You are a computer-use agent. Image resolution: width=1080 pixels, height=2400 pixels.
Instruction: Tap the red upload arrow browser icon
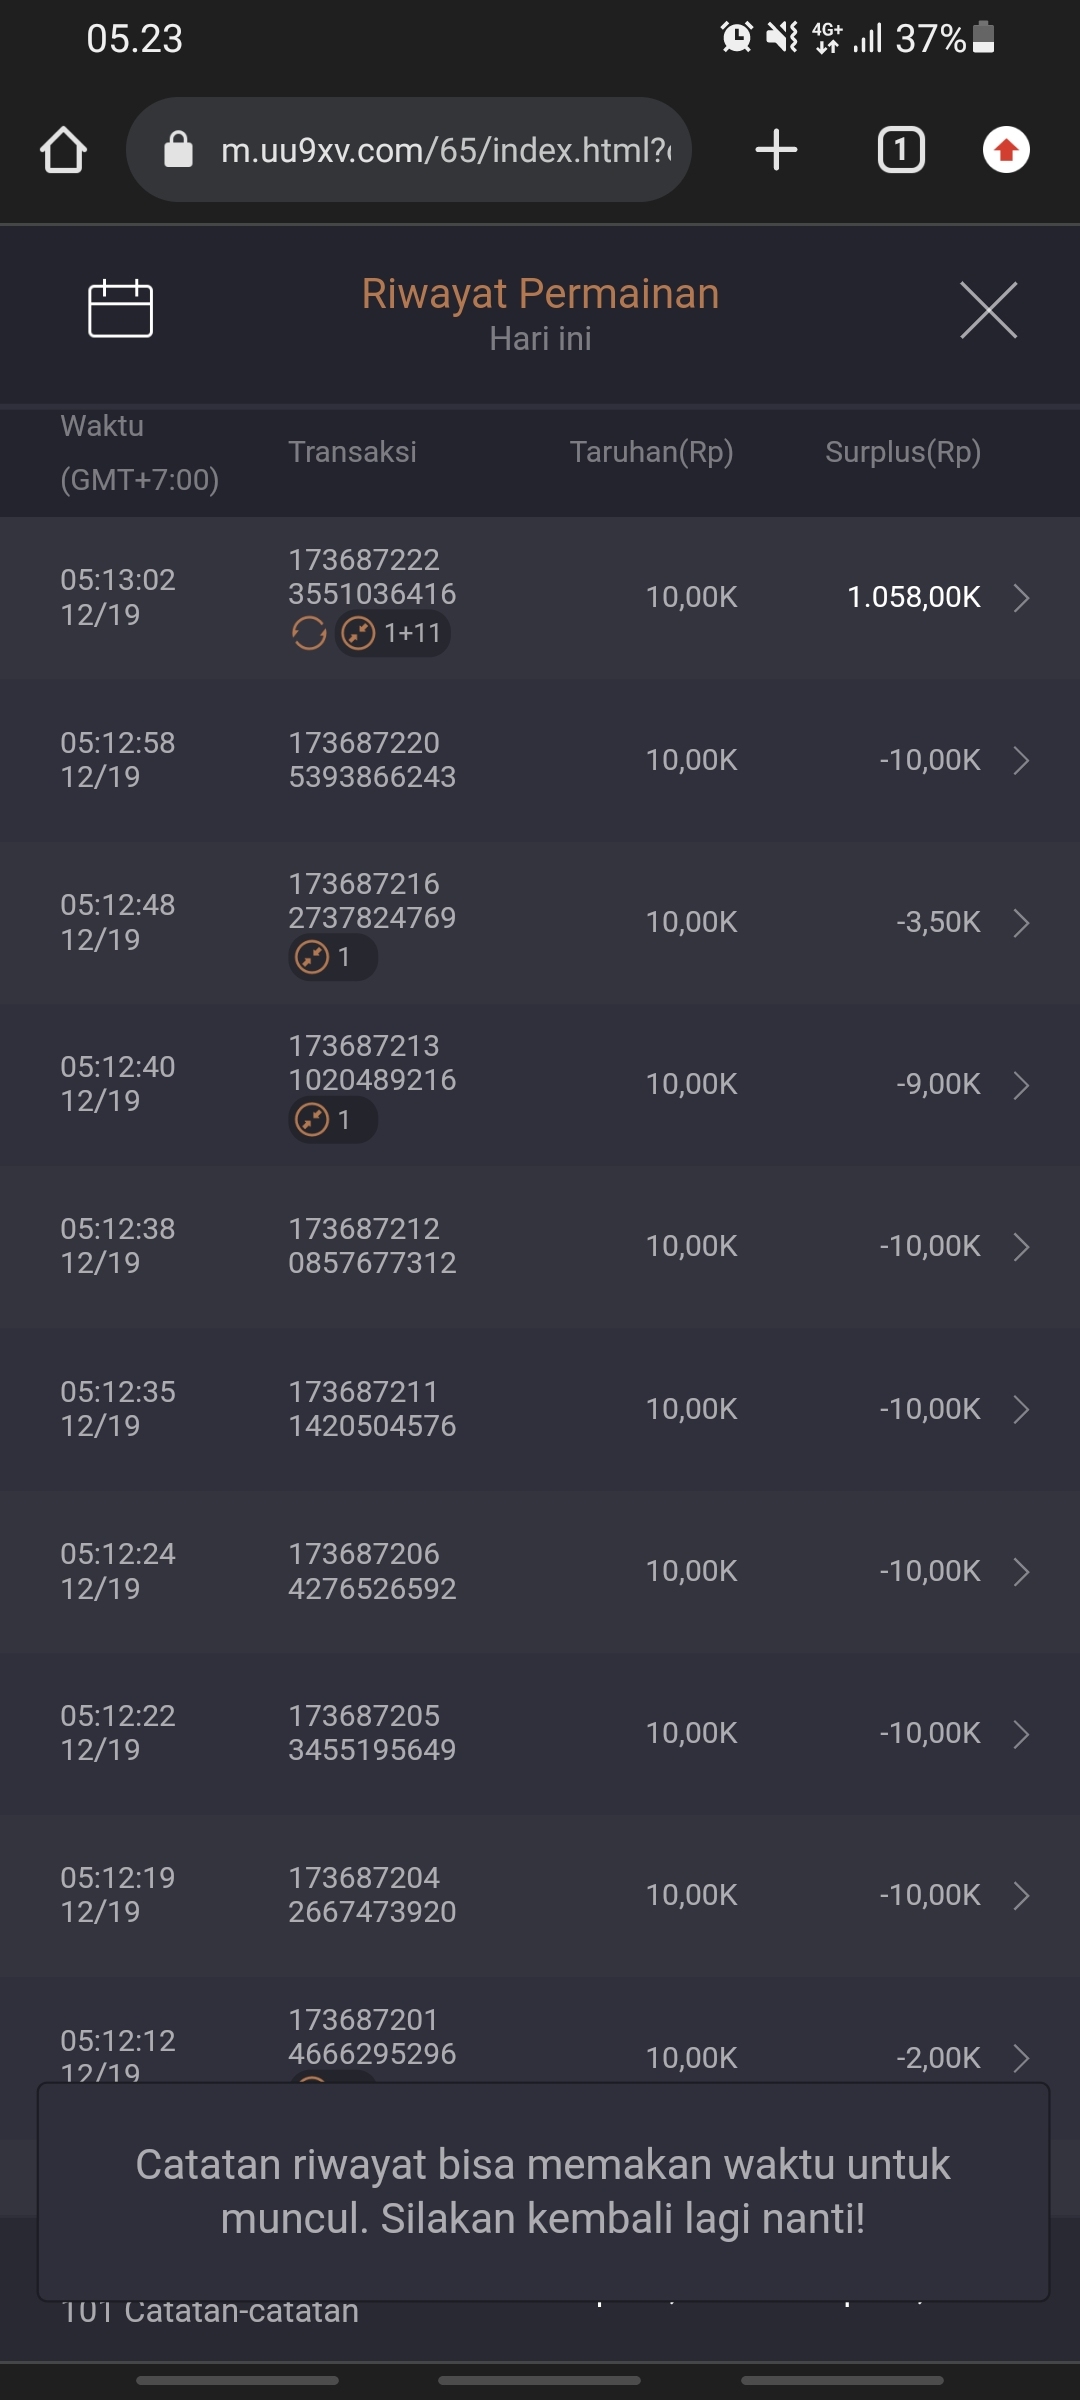[1006, 150]
